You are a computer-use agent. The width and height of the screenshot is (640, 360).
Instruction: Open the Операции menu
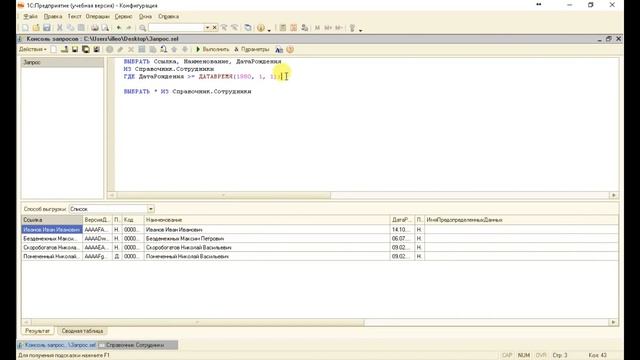click(x=98, y=16)
